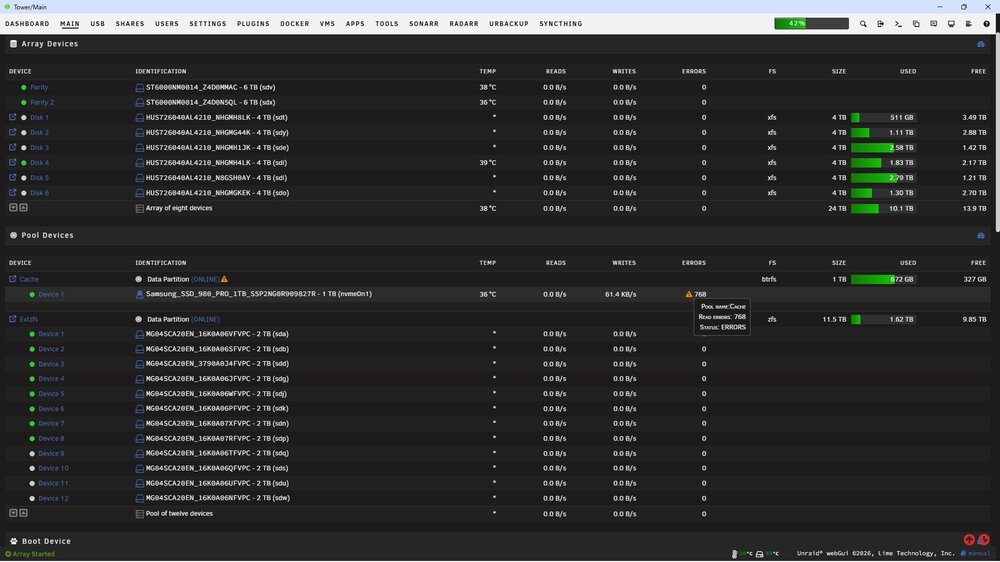This screenshot has height=562, width=1000.
Task: Open the Parity 2 device link
Action: click(42, 102)
